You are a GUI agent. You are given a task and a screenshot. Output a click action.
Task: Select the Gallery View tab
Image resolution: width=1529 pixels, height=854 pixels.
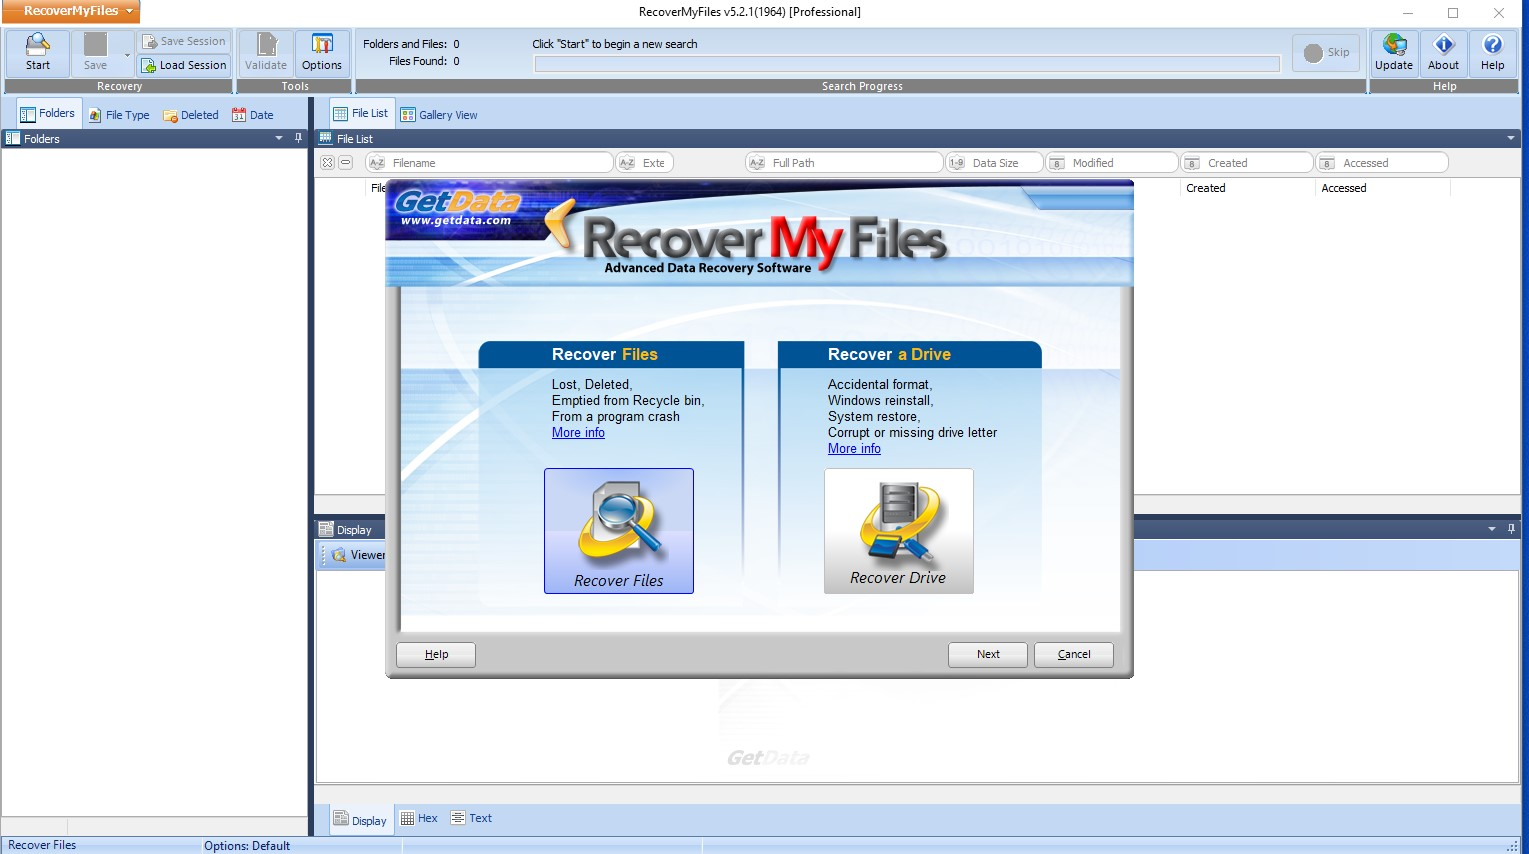pyautogui.click(x=439, y=115)
